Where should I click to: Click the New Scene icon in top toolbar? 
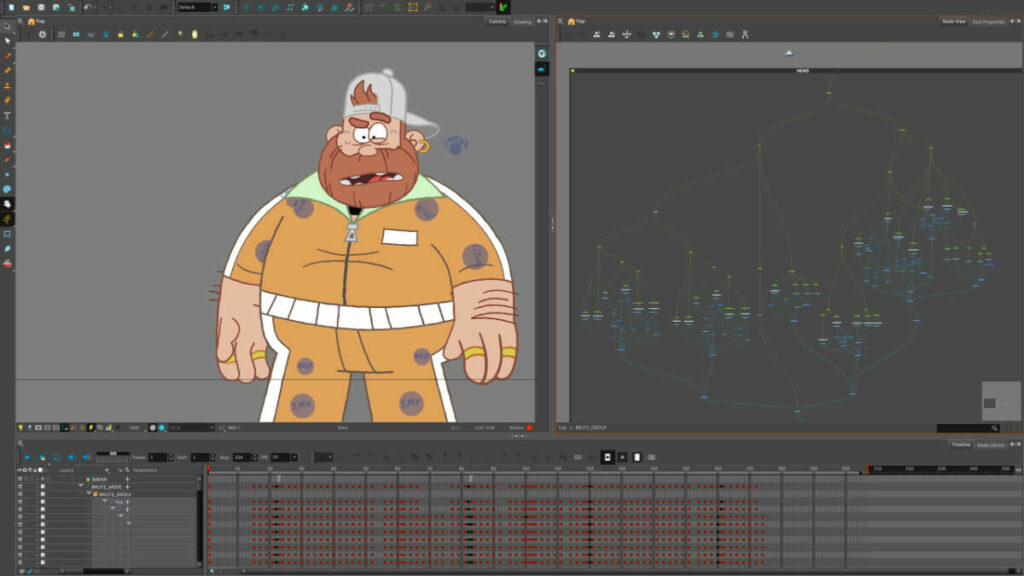point(11,7)
